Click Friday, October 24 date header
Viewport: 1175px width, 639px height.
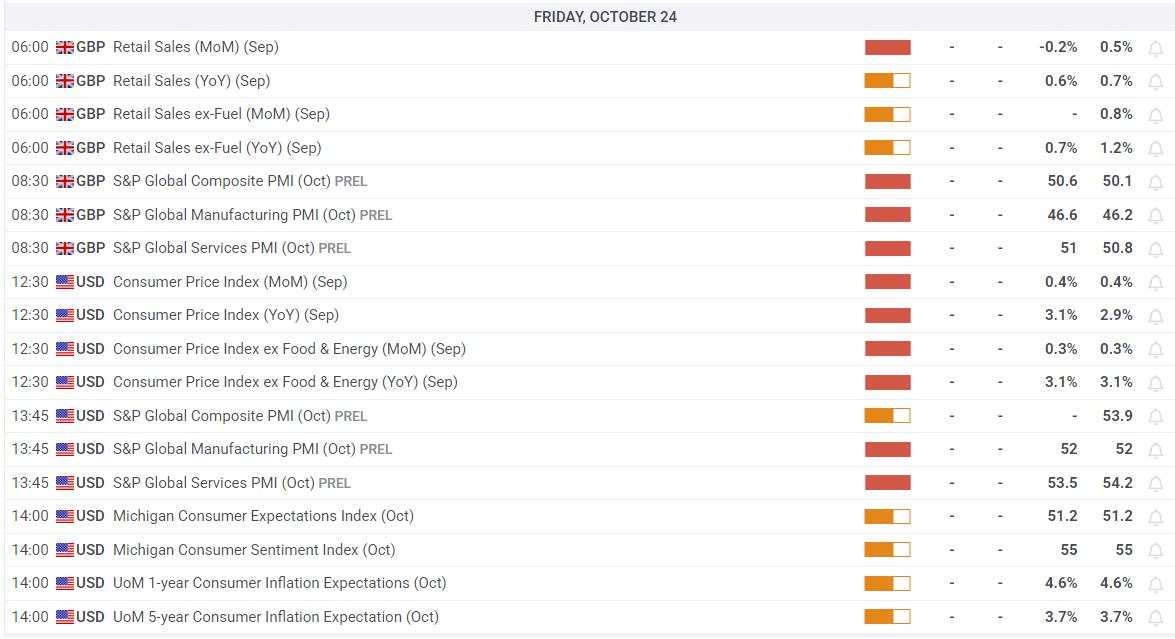(604, 17)
